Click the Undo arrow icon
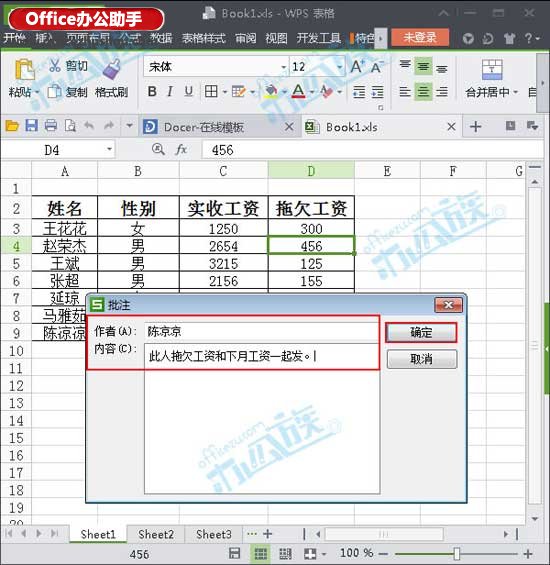Screen dimensions: 550x565 pos(89,125)
